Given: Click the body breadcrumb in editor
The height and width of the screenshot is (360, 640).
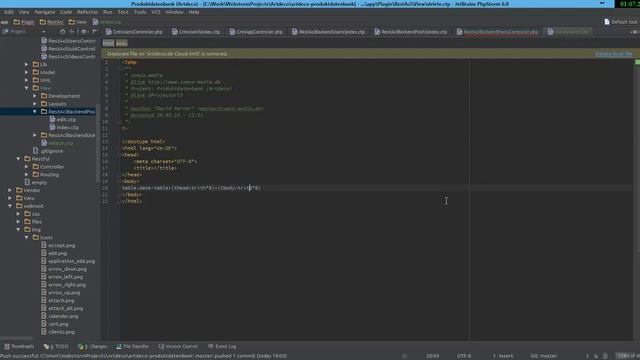Looking at the screenshot, I should (122, 43).
